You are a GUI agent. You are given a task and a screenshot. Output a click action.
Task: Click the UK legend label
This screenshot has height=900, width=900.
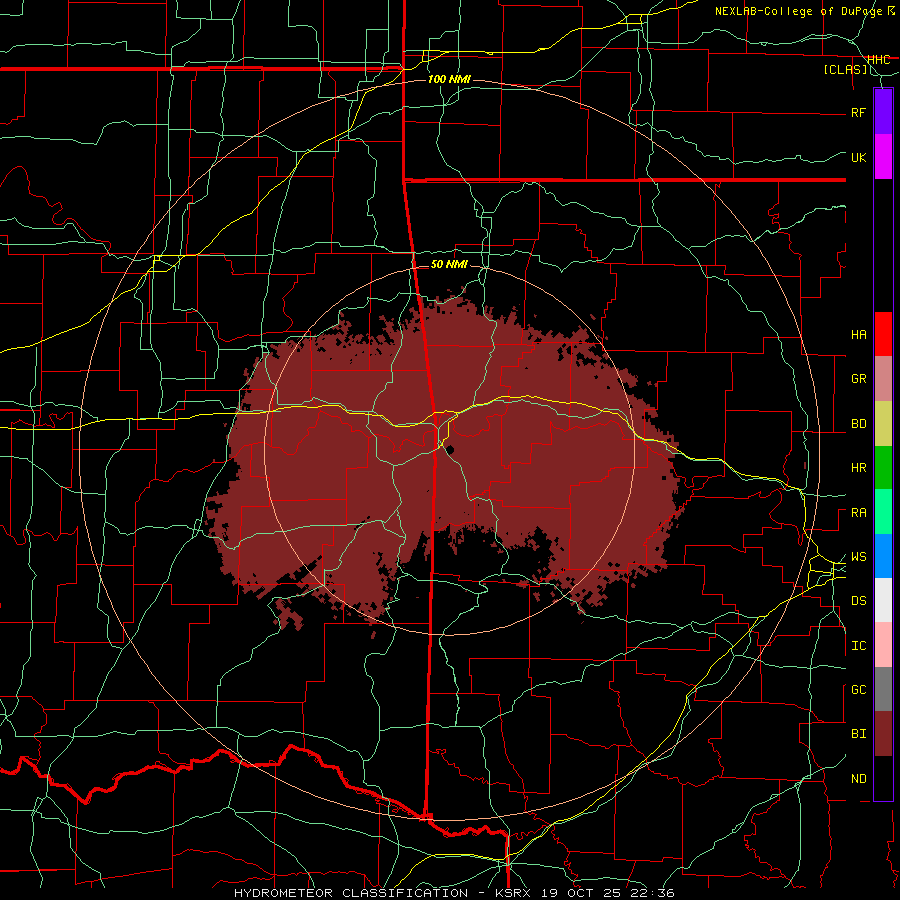(x=858, y=157)
